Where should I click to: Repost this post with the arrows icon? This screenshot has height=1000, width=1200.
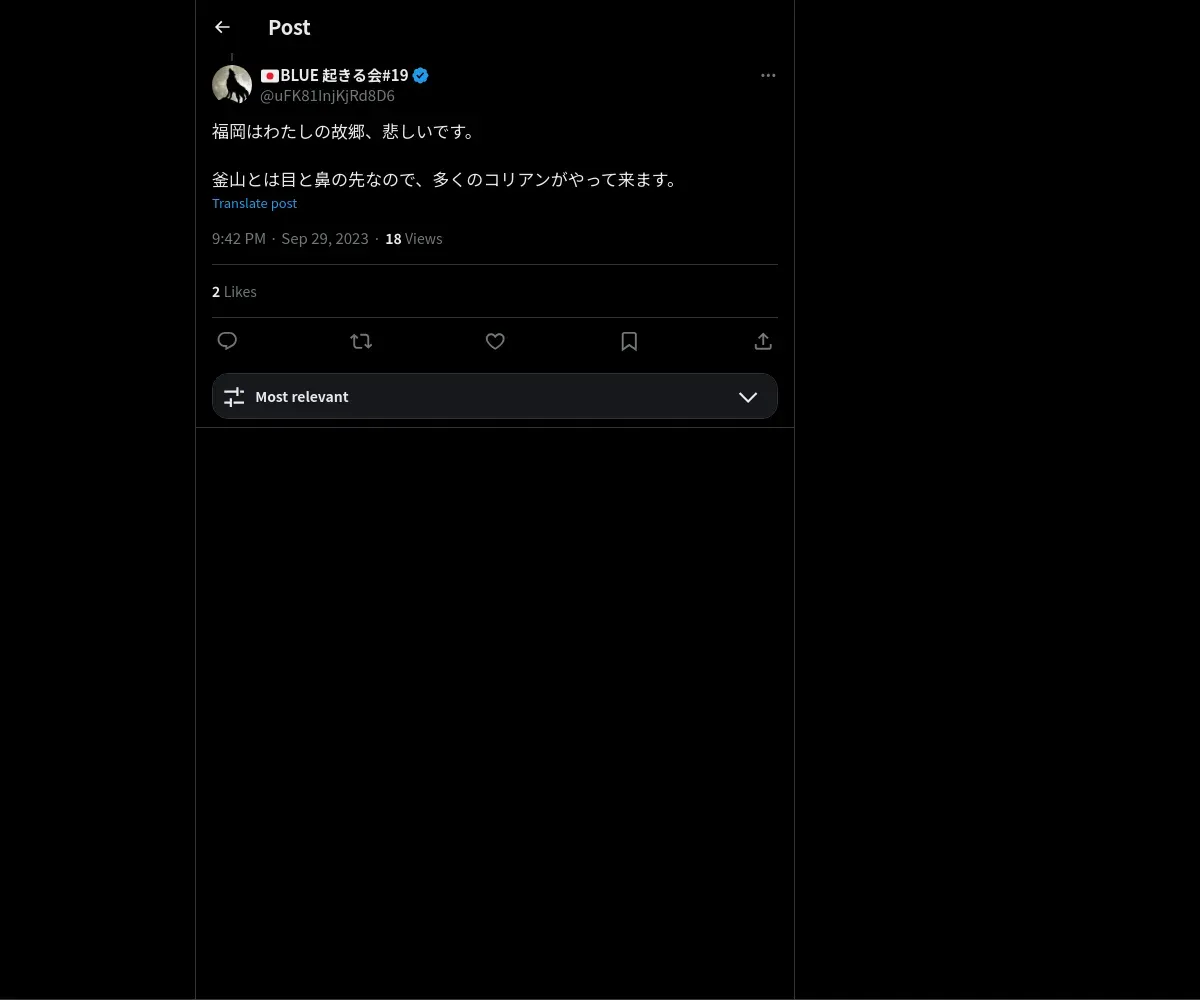click(361, 341)
